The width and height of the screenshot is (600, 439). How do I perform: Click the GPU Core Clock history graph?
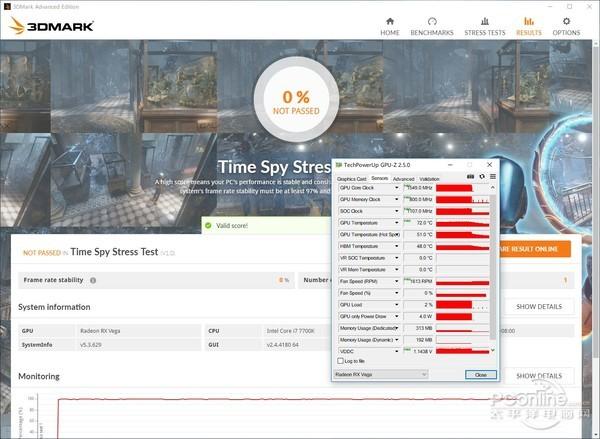pos(462,188)
